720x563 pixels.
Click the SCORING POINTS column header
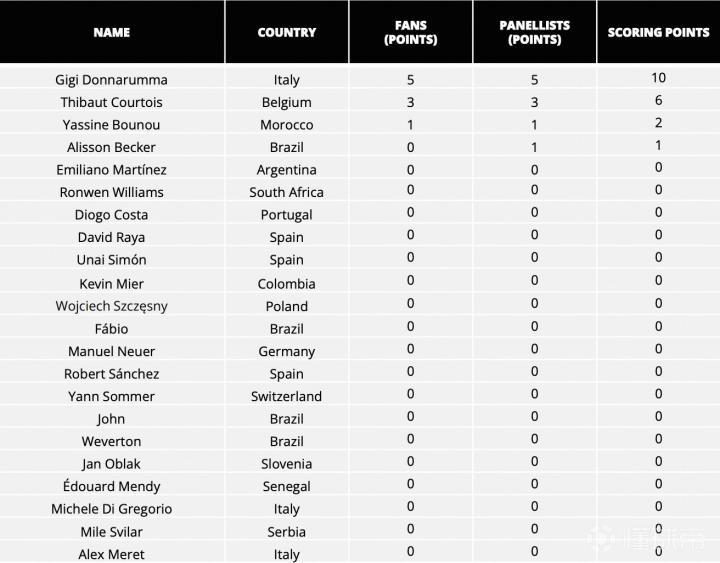click(x=658, y=32)
